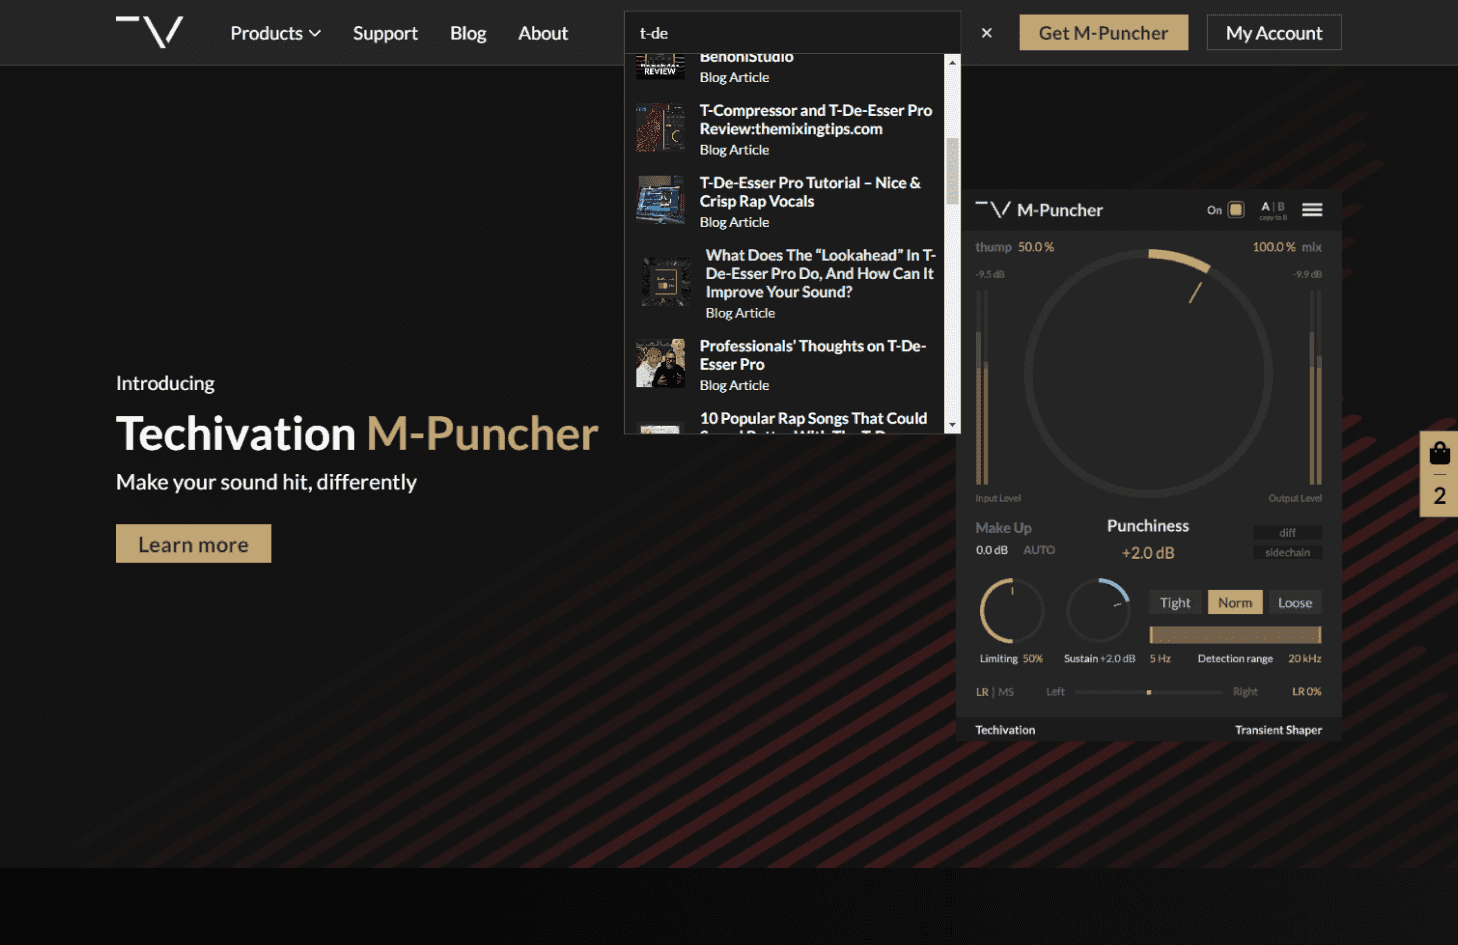The image size is (1458, 945).
Task: Select the Loose mode button
Action: click(x=1294, y=603)
